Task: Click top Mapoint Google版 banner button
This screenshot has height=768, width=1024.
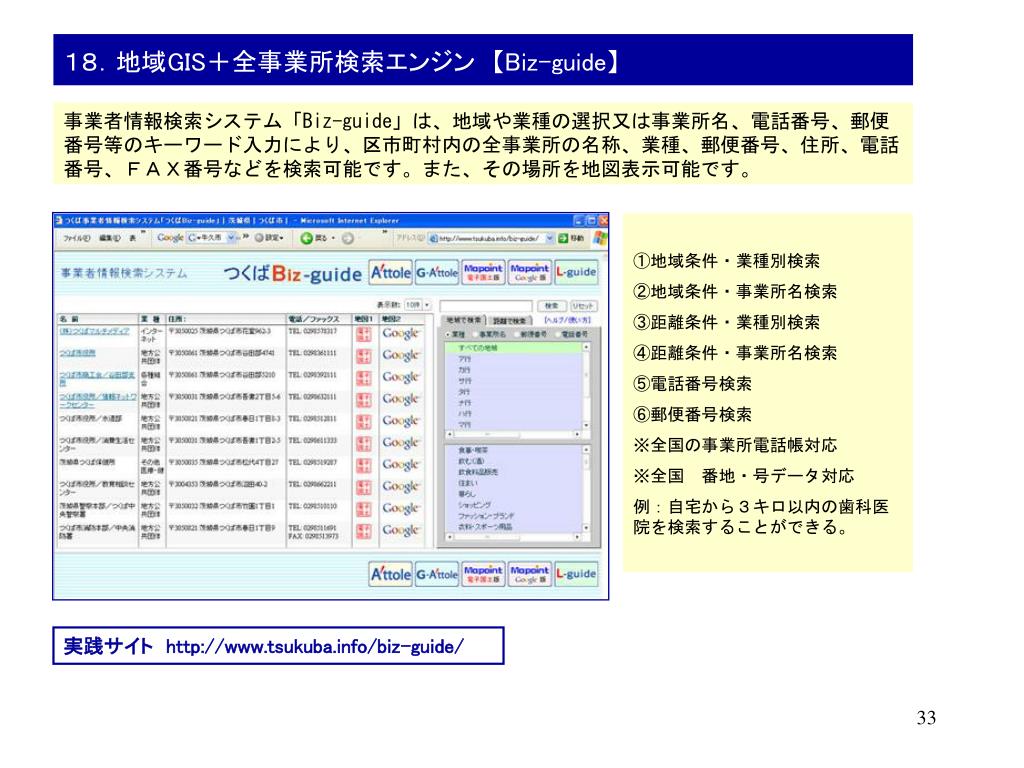Action: click(x=530, y=272)
